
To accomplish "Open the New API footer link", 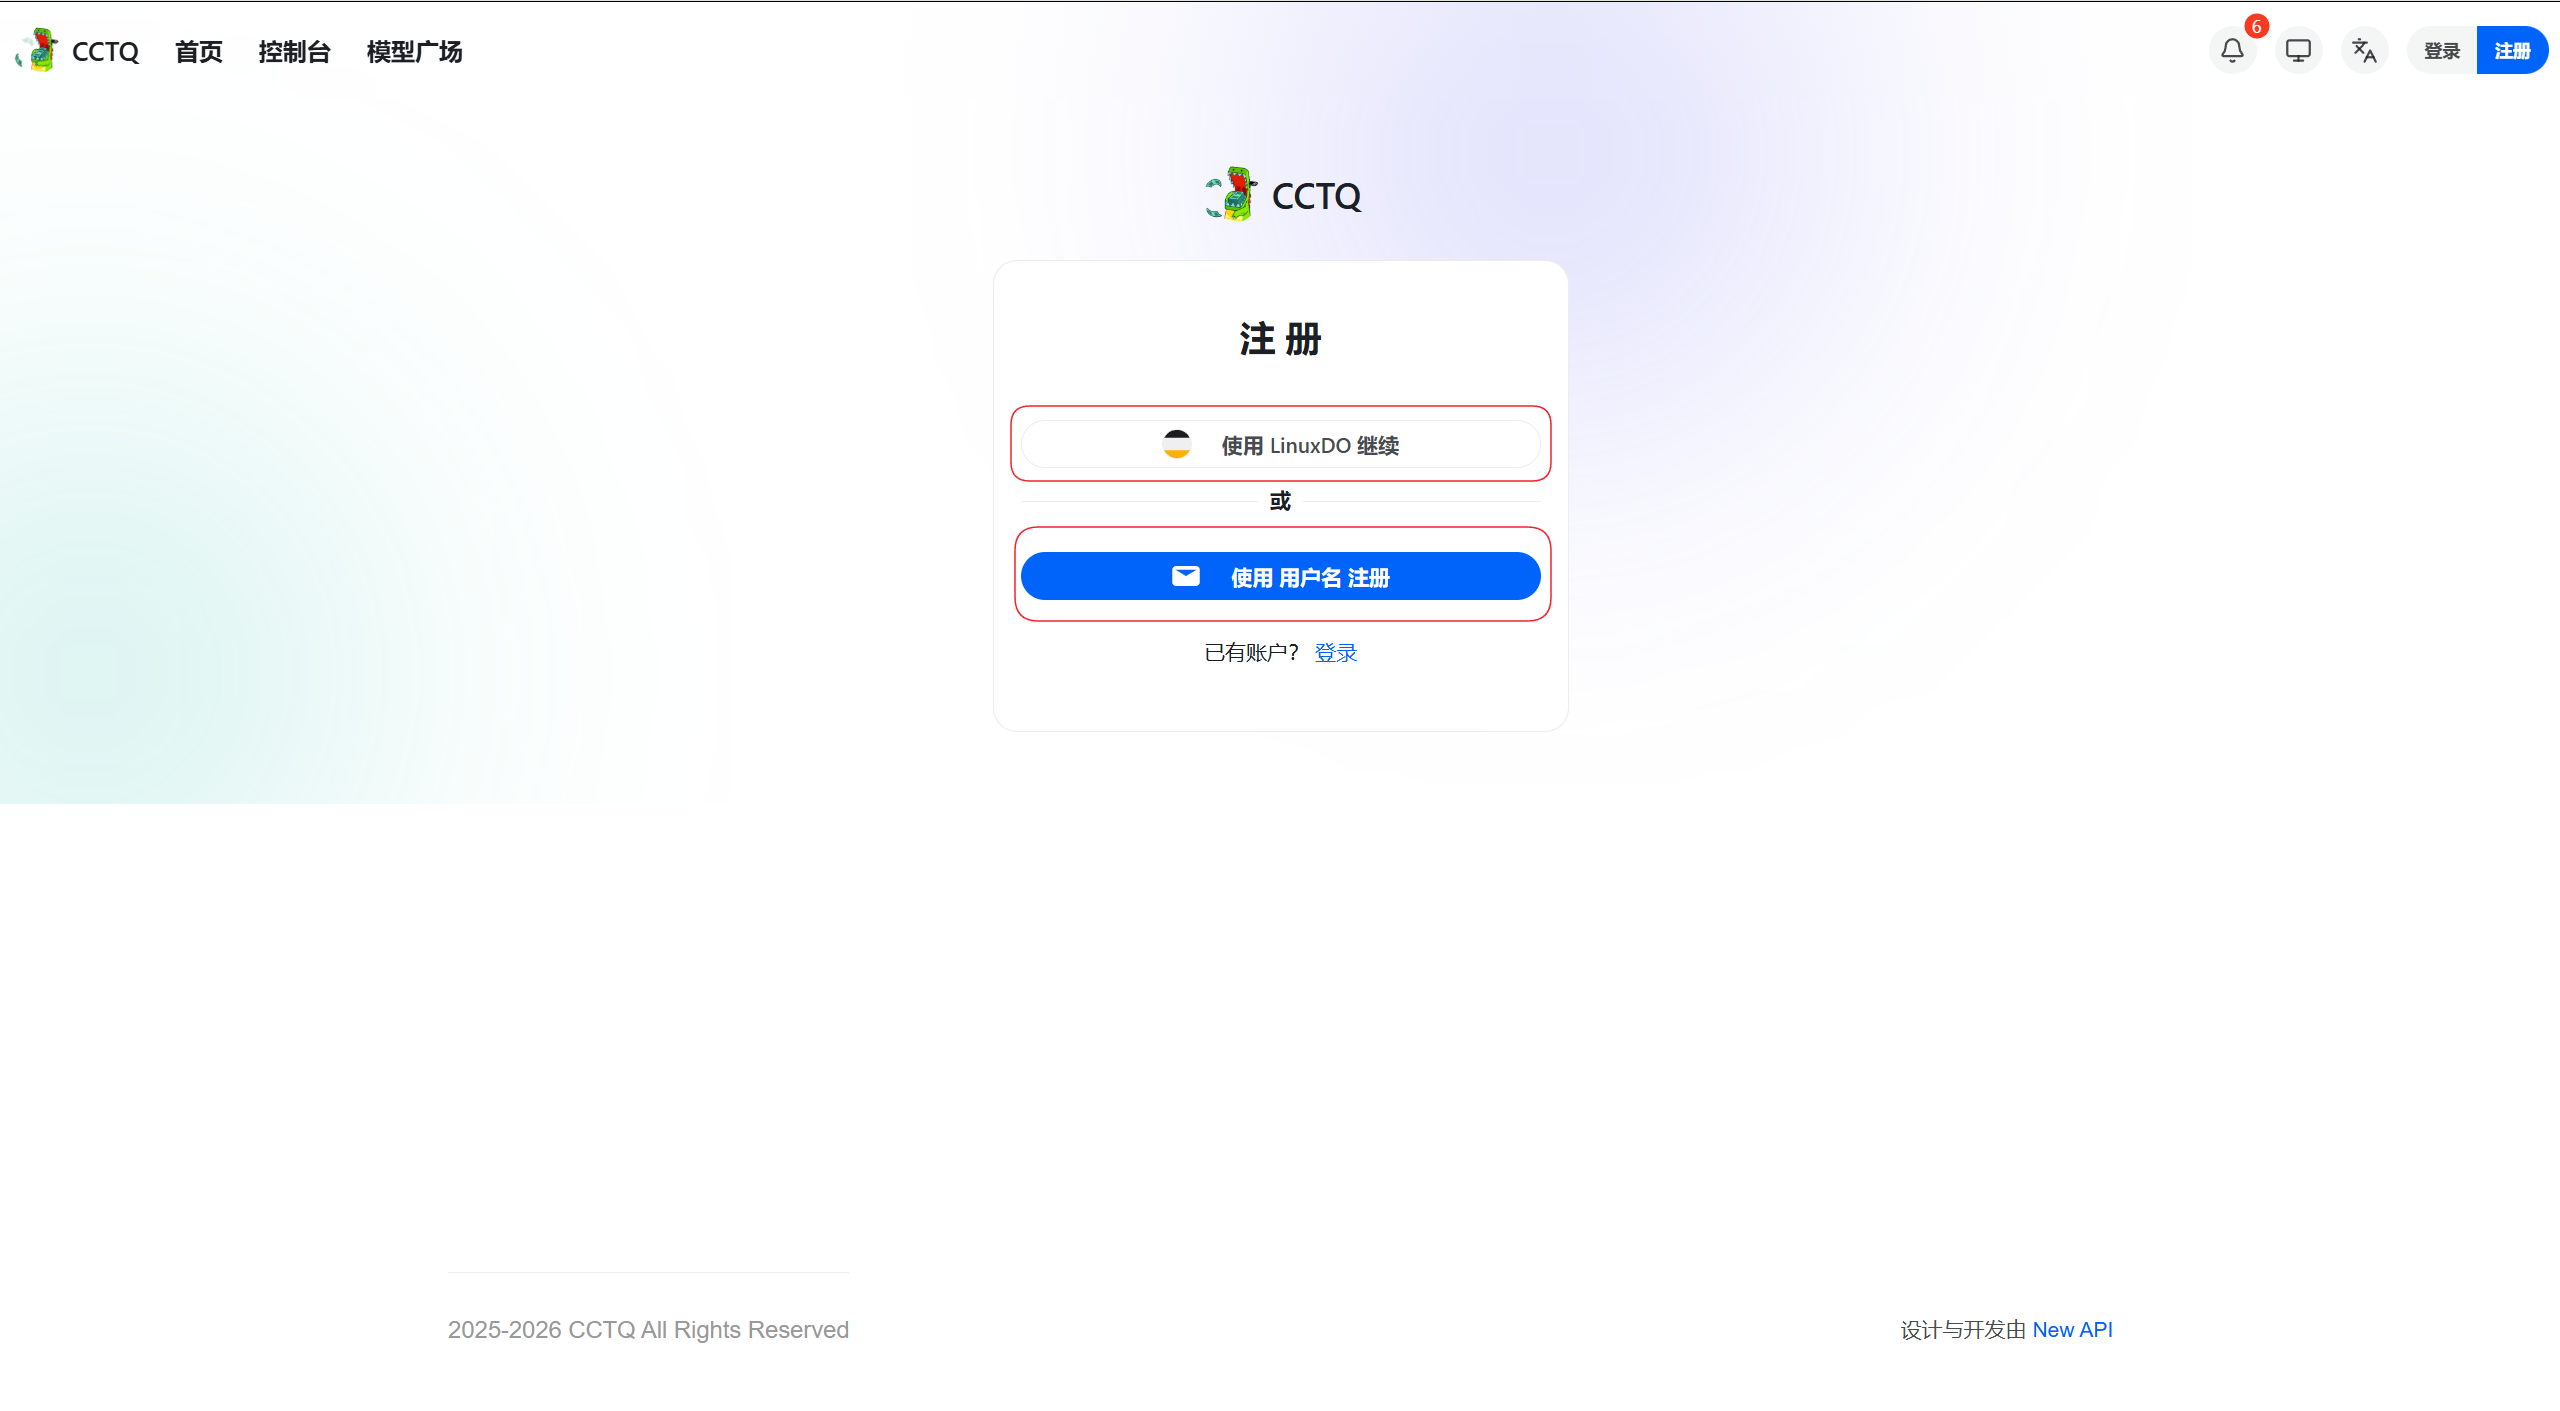I will [x=2072, y=1330].
